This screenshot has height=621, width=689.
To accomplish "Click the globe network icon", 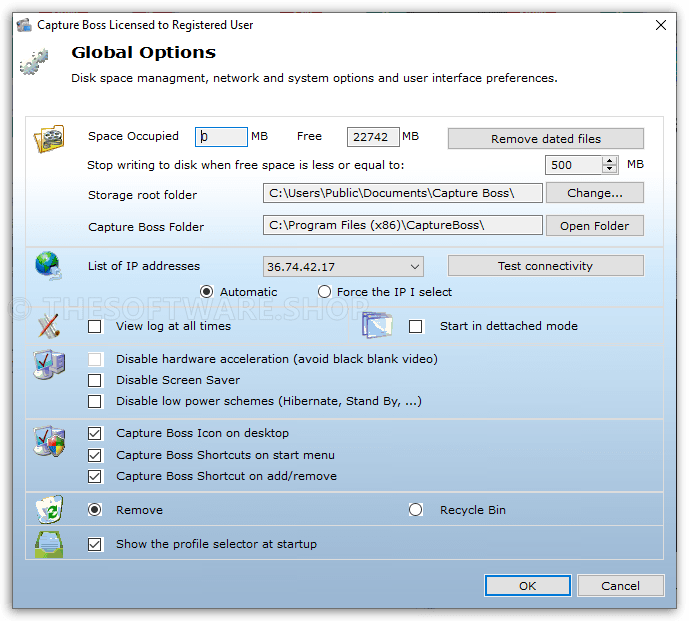I will 48,265.
